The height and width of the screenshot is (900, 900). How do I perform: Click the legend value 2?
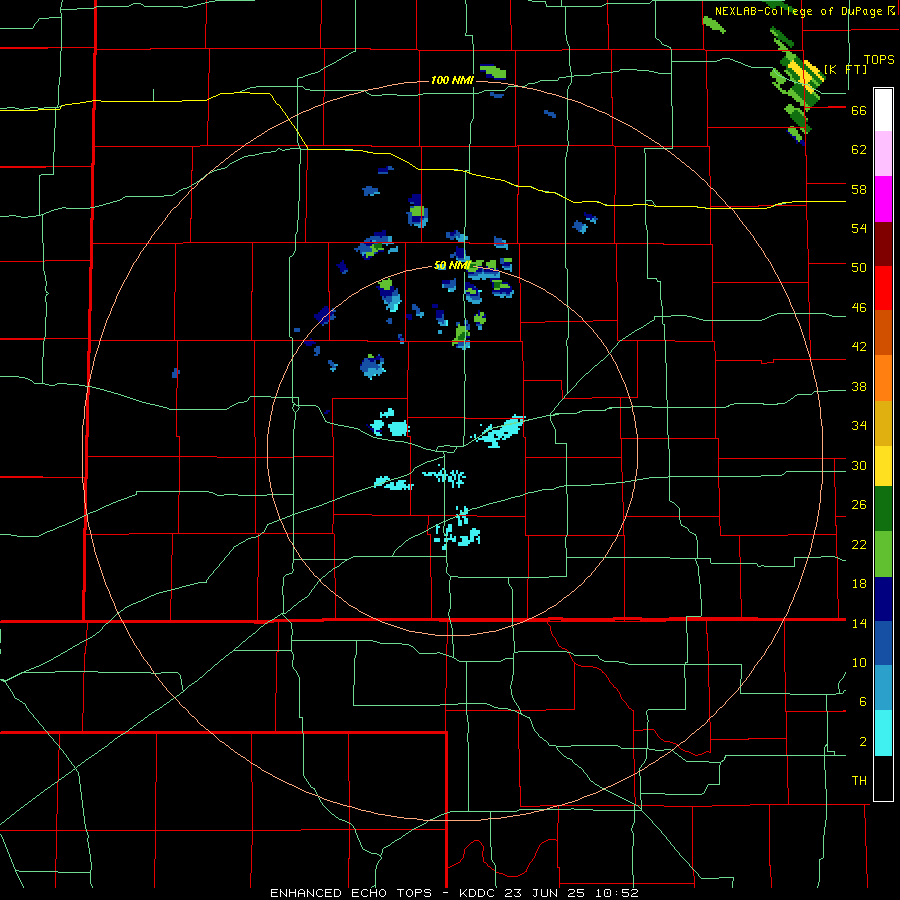point(863,742)
